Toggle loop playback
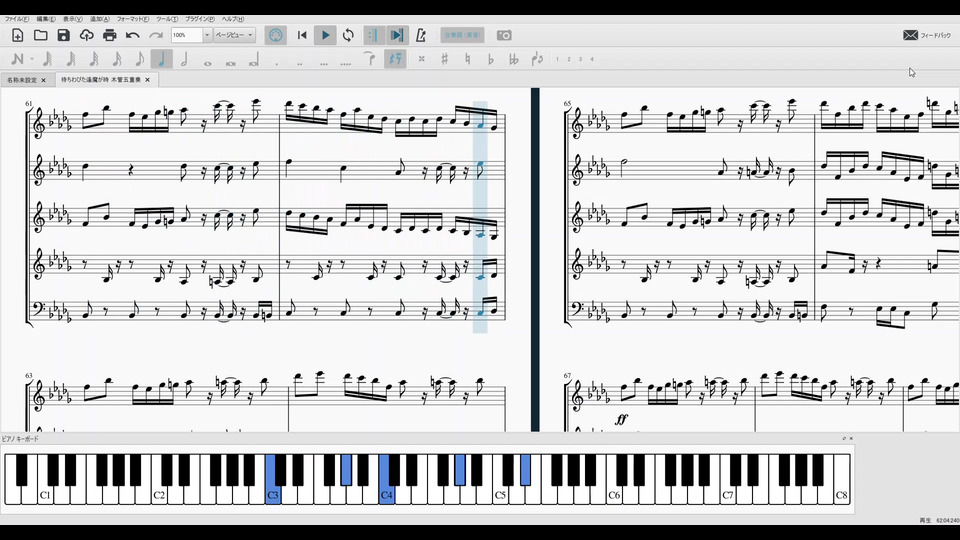The height and width of the screenshot is (540, 960). coord(348,36)
